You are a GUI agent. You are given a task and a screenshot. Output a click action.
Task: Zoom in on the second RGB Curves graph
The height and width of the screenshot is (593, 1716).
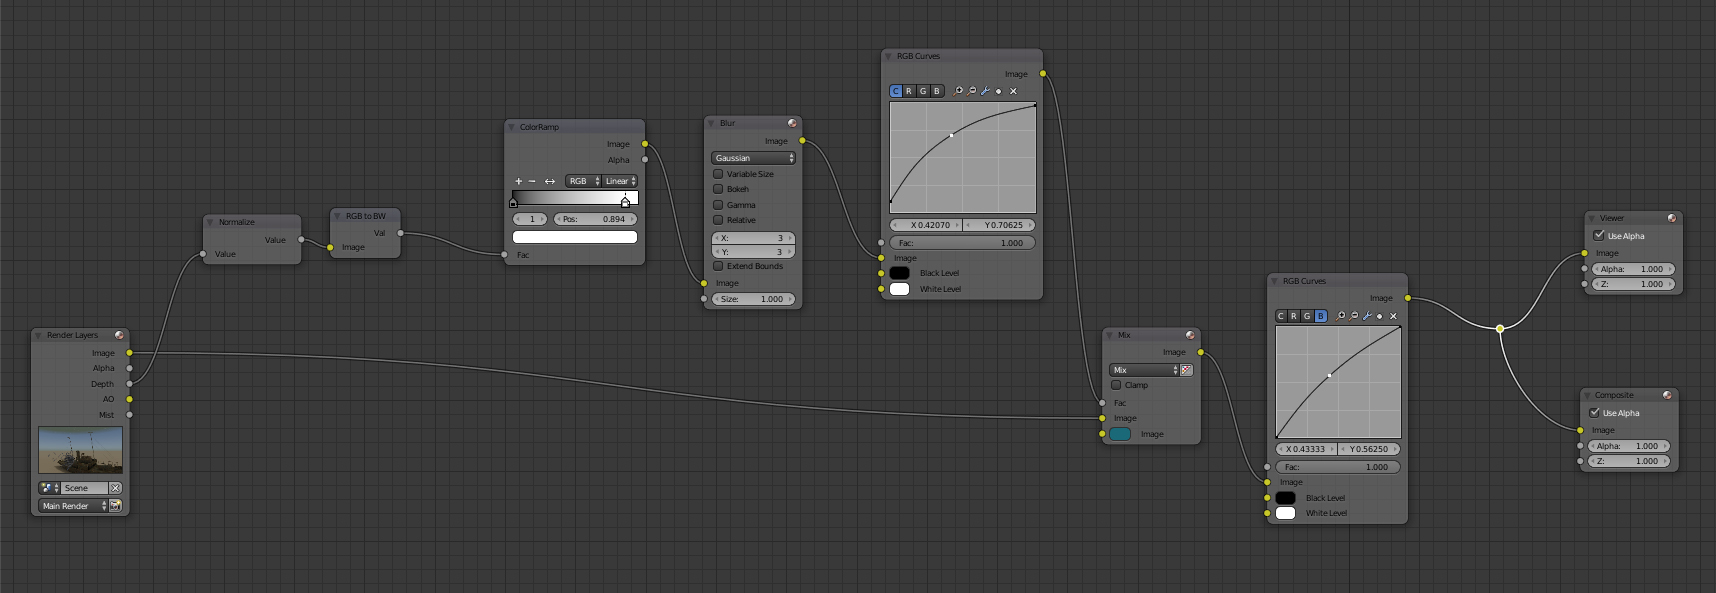(1341, 316)
